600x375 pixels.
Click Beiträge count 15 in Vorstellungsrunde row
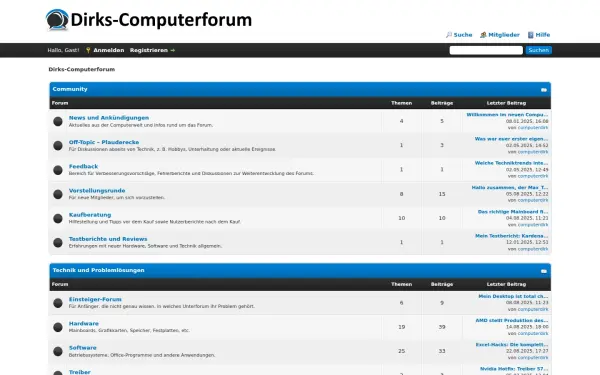[x=442, y=194]
